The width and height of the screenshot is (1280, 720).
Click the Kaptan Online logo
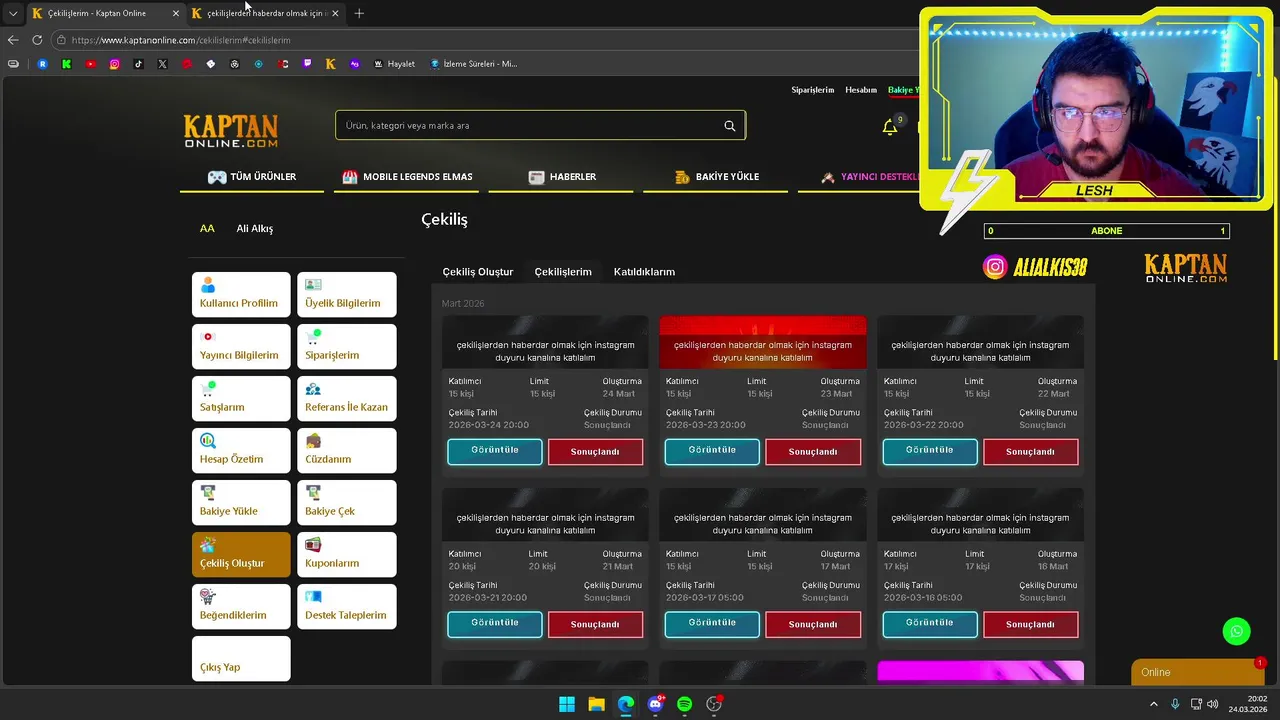[x=230, y=131]
